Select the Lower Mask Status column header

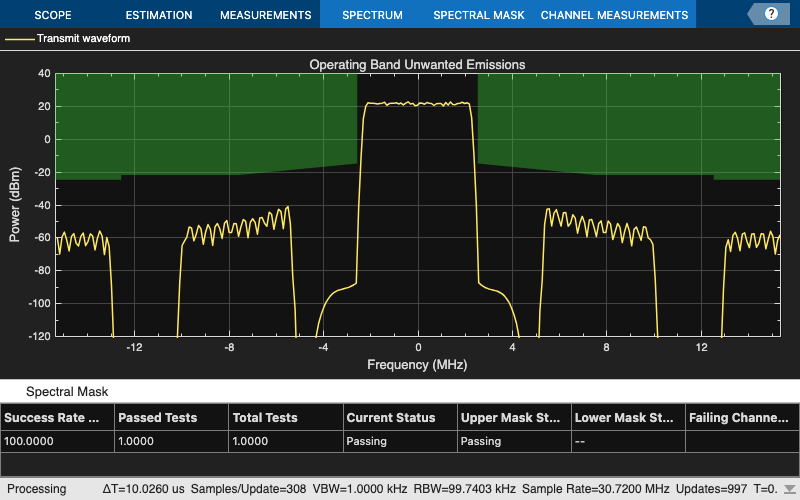click(628, 417)
